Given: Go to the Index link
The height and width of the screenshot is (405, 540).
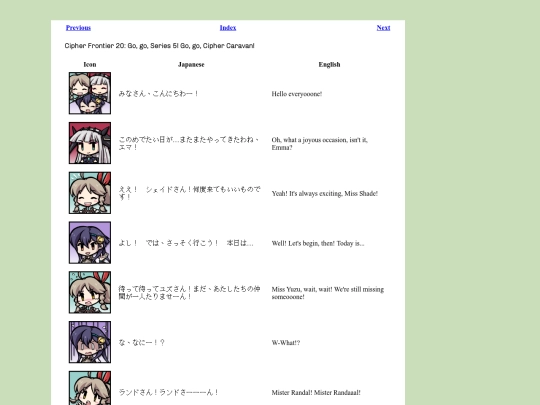Looking at the screenshot, I should pos(228,28).
